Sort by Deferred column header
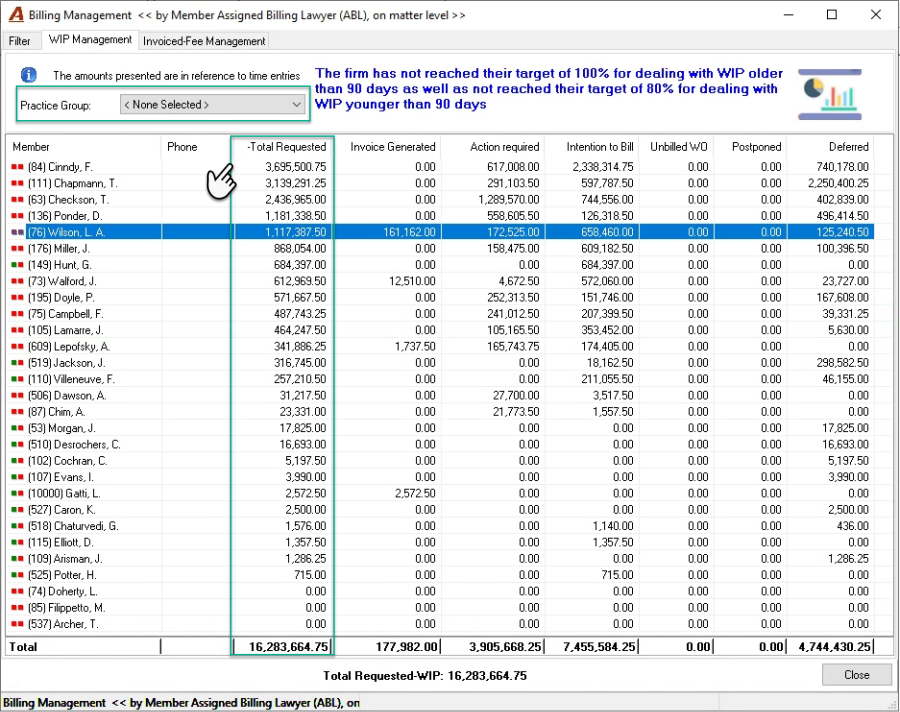The width and height of the screenshot is (900, 712). coord(831,147)
